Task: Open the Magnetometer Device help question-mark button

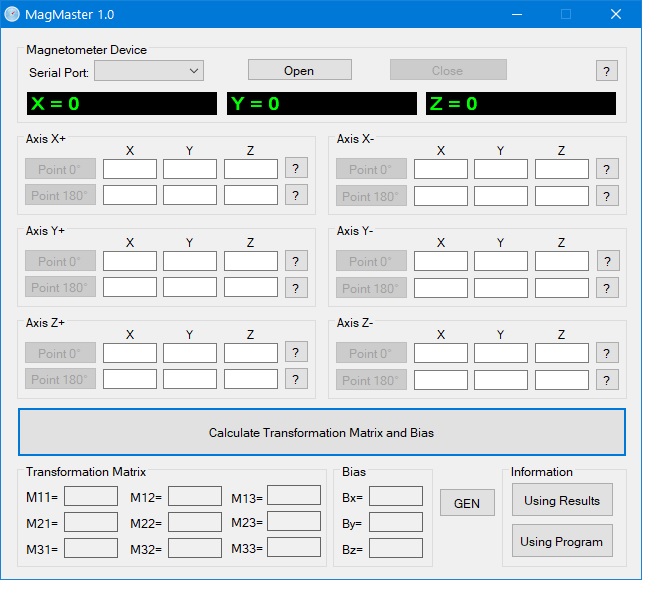Action: (606, 71)
